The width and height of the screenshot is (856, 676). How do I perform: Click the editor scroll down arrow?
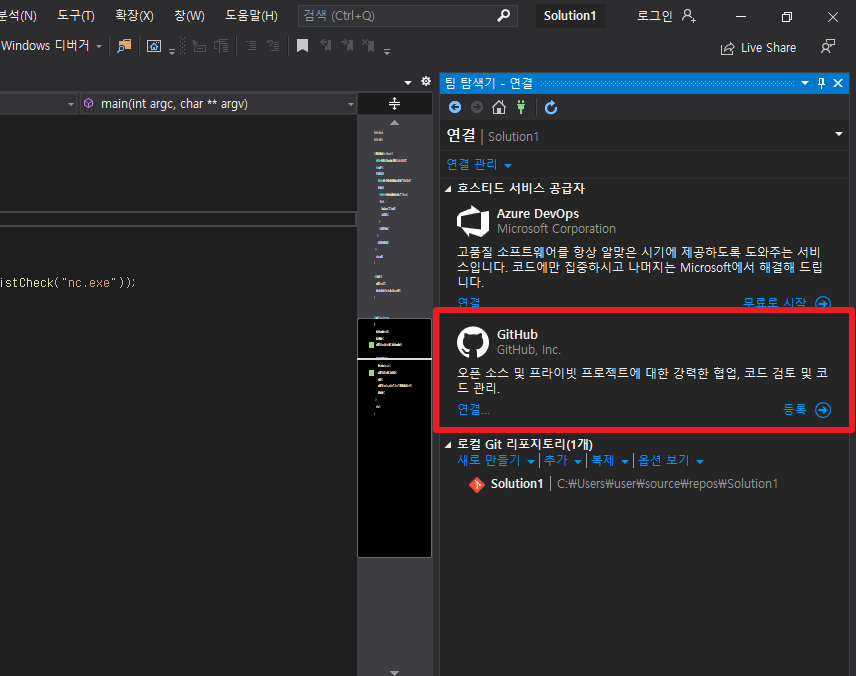(394, 672)
